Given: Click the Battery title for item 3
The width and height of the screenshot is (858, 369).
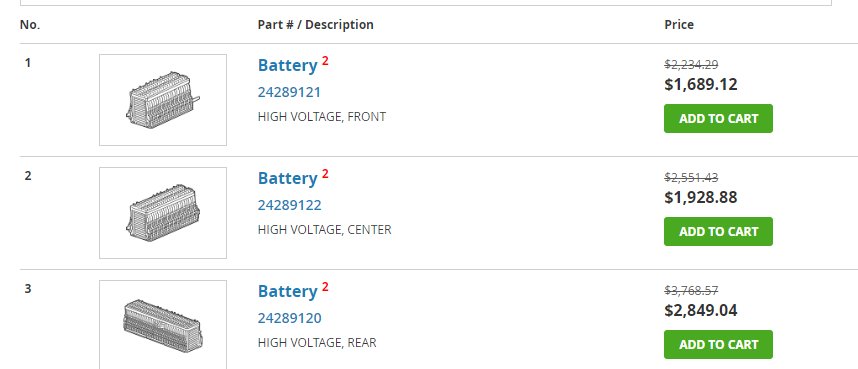Looking at the screenshot, I should [287, 291].
